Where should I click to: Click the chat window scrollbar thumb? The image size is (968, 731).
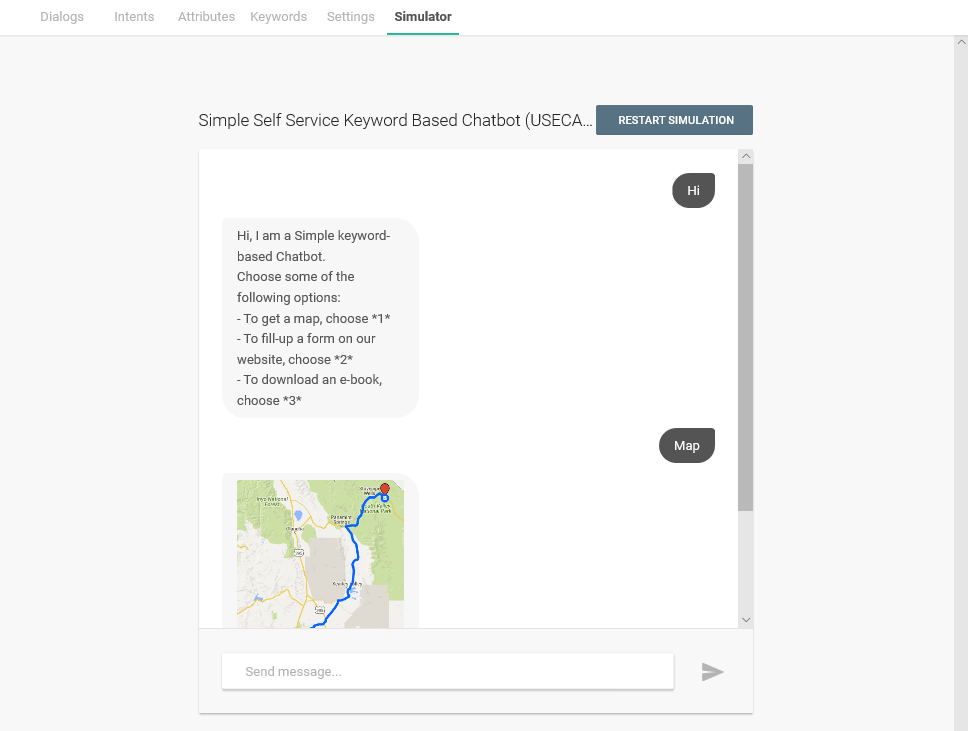click(x=746, y=337)
